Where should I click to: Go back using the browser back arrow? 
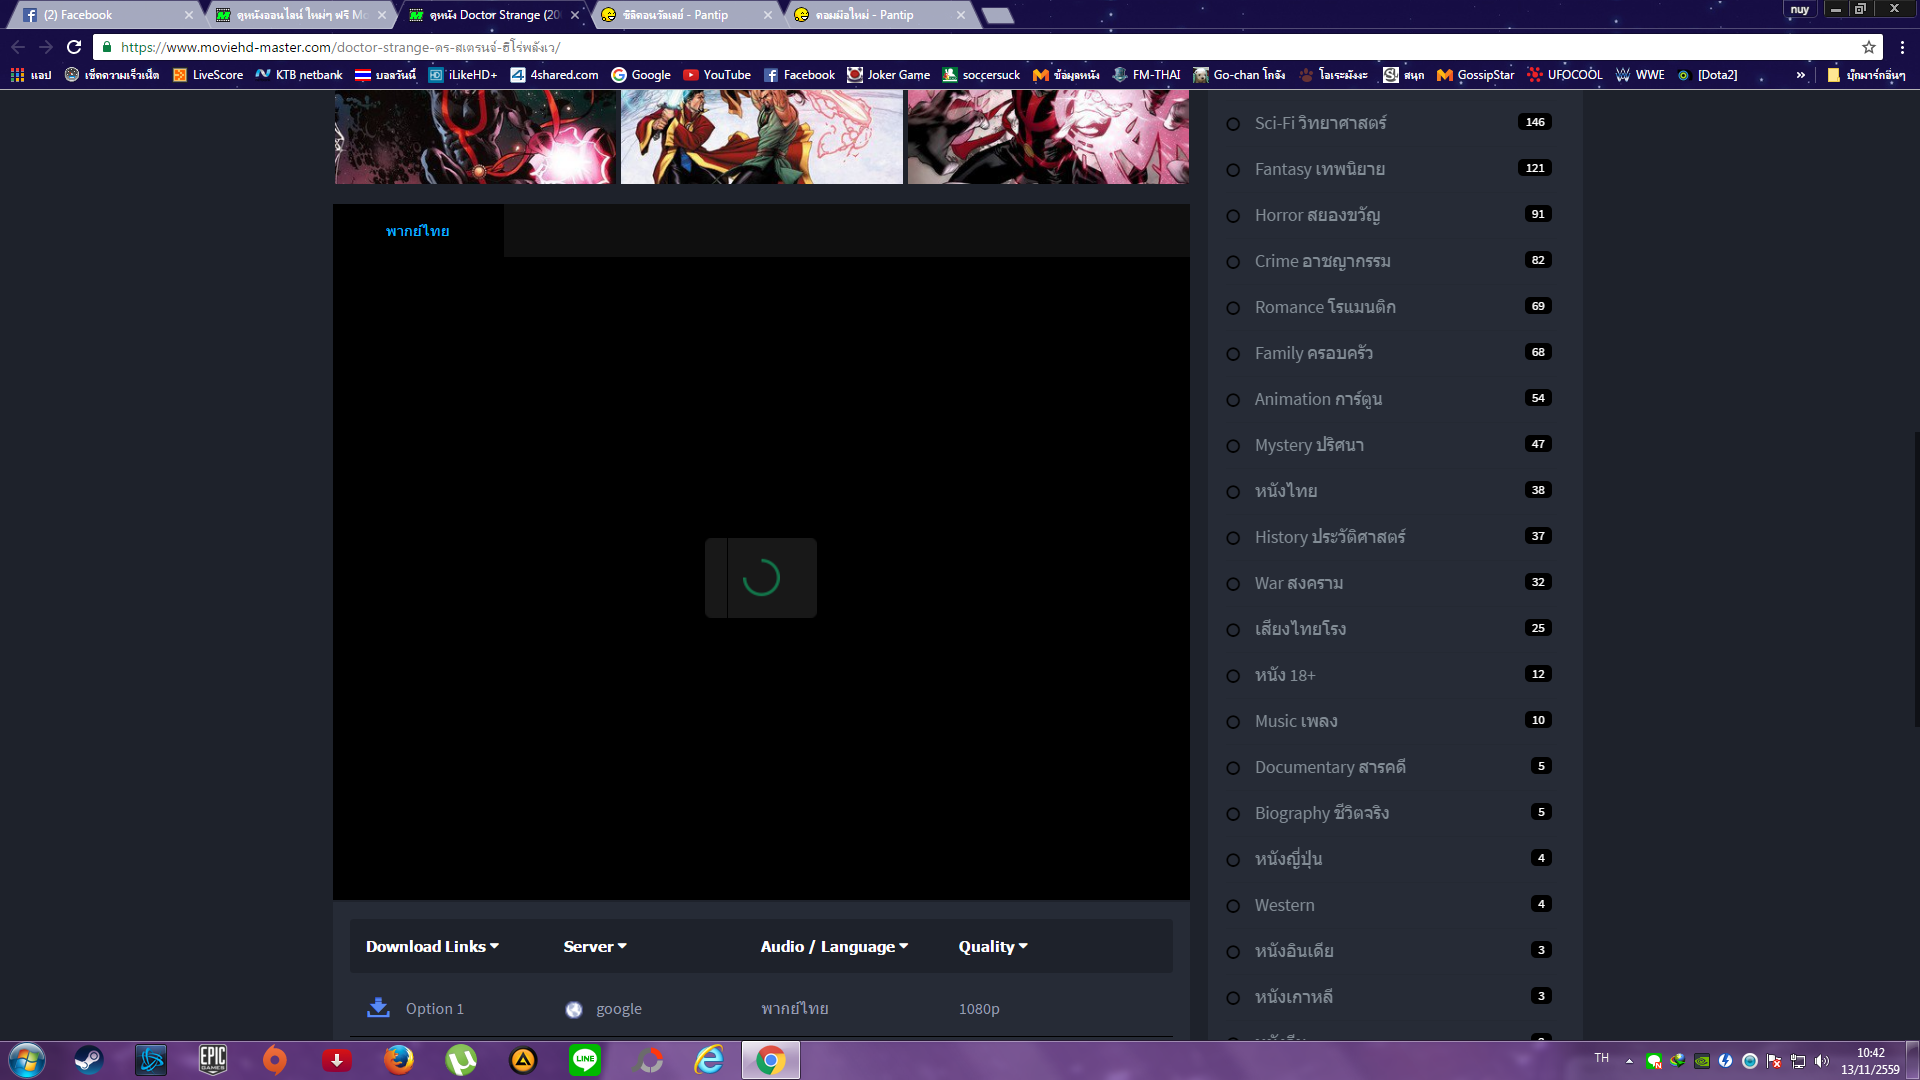18,47
